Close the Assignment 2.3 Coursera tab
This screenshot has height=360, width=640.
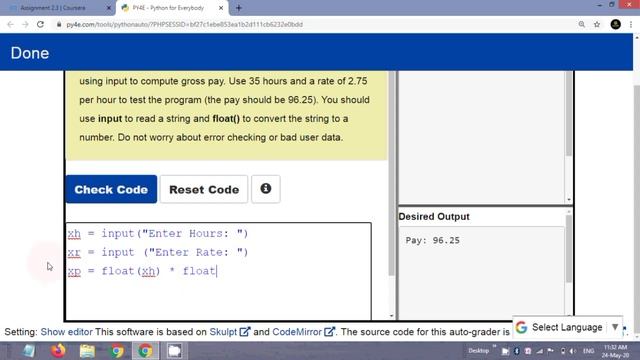(x=109, y=8)
